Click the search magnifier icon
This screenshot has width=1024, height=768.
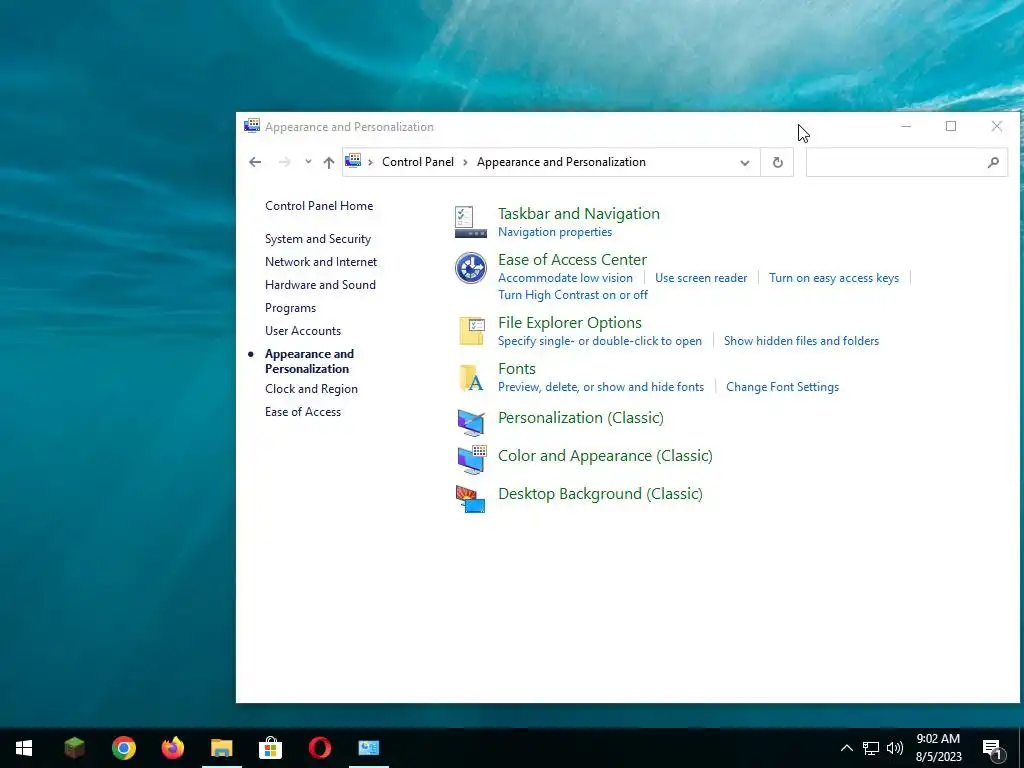[993, 162]
